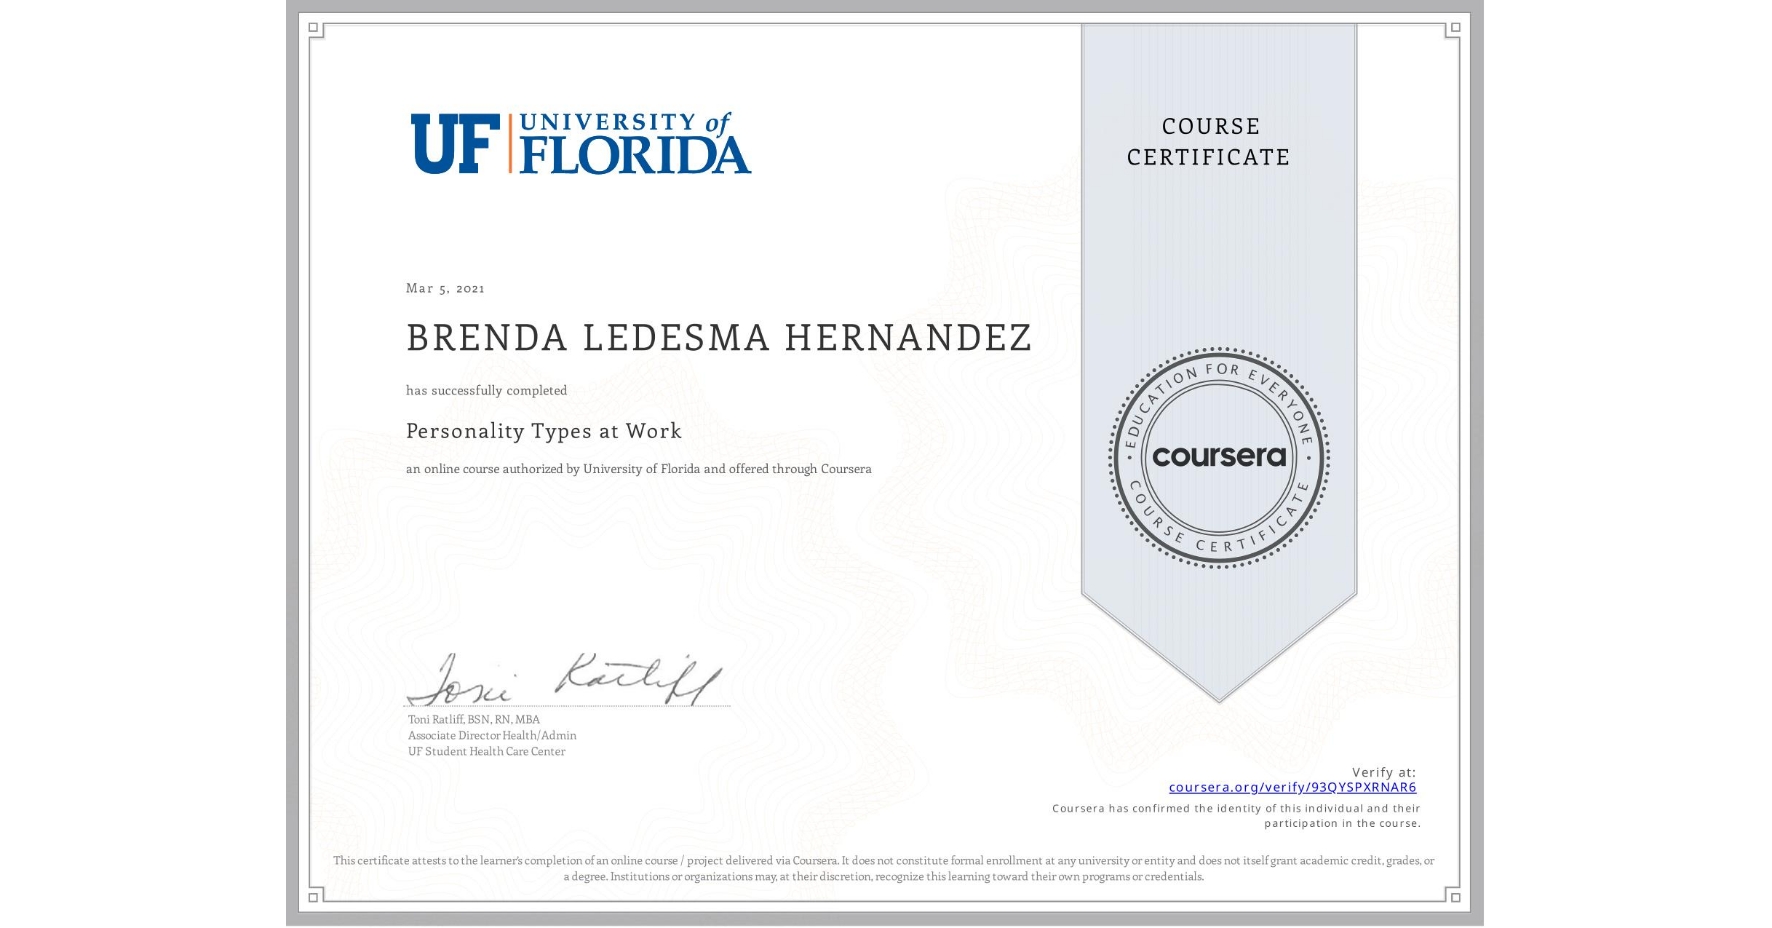
Task: Click the identity confirmation statement text
Action: click(1235, 815)
